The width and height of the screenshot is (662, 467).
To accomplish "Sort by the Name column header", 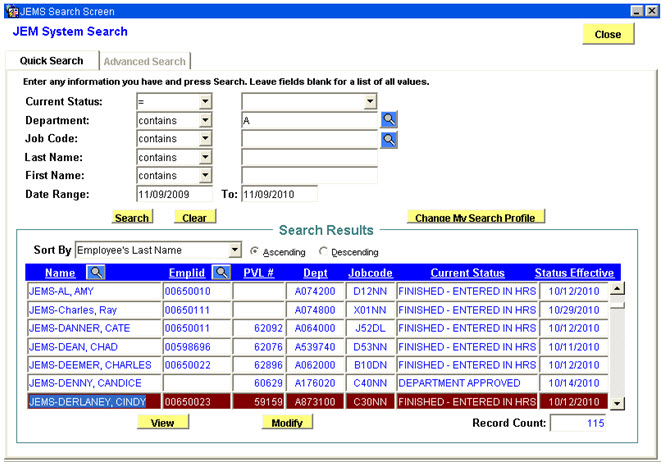I will pyautogui.click(x=60, y=273).
